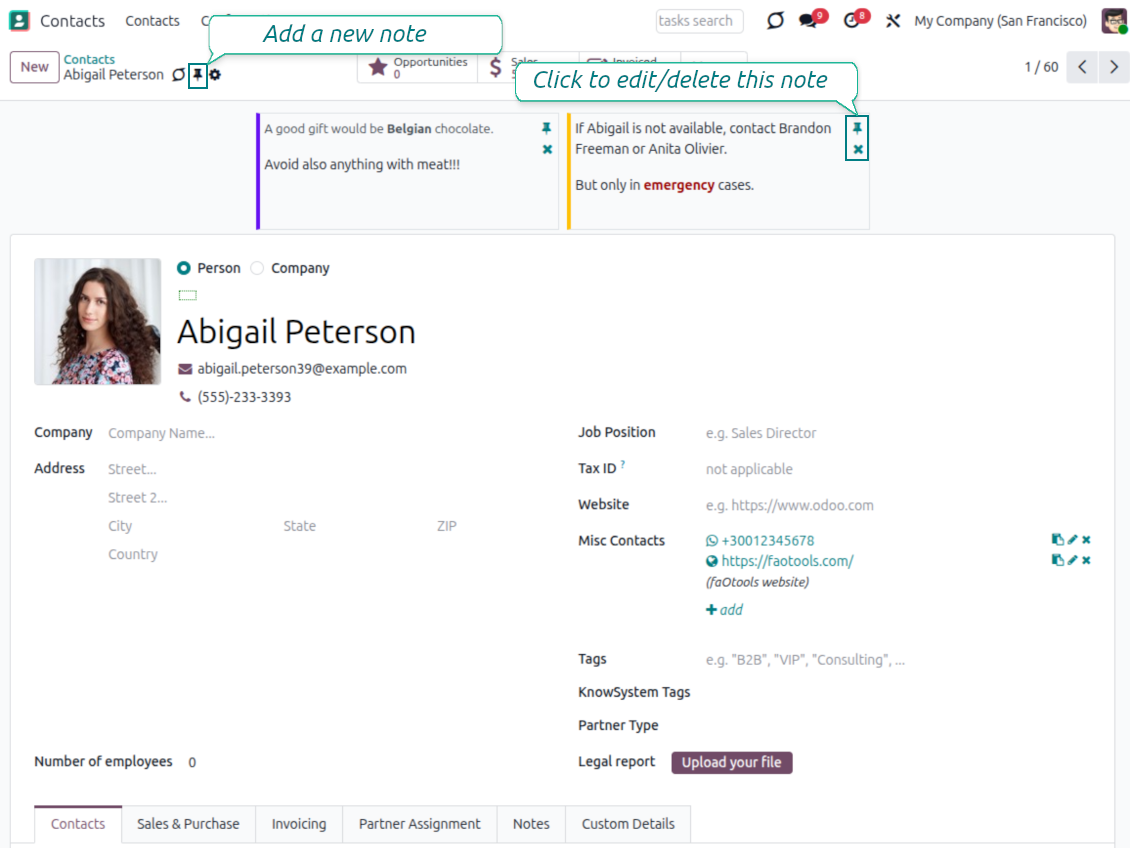Image resolution: width=1130 pixels, height=848 pixels.
Task: Click the pin icon to add a new note
Action: pyautogui.click(x=198, y=75)
